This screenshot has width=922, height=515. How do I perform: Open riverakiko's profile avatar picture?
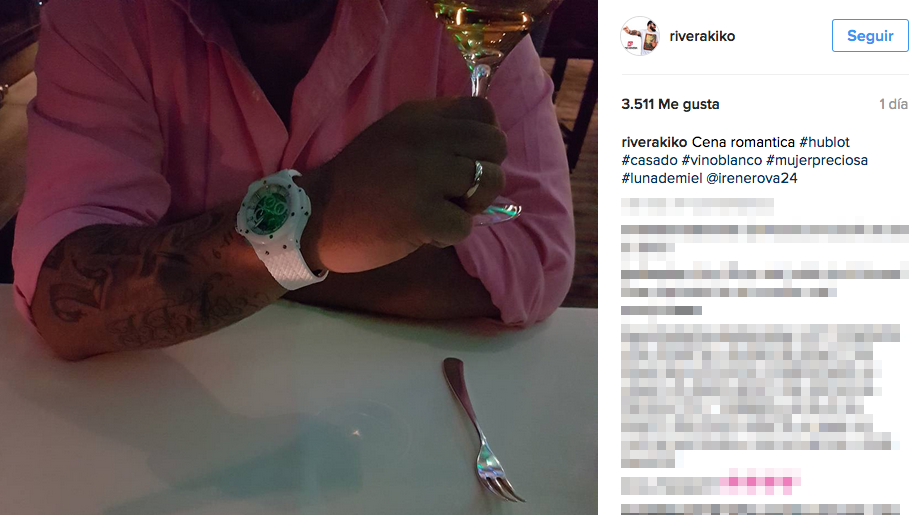tap(640, 36)
